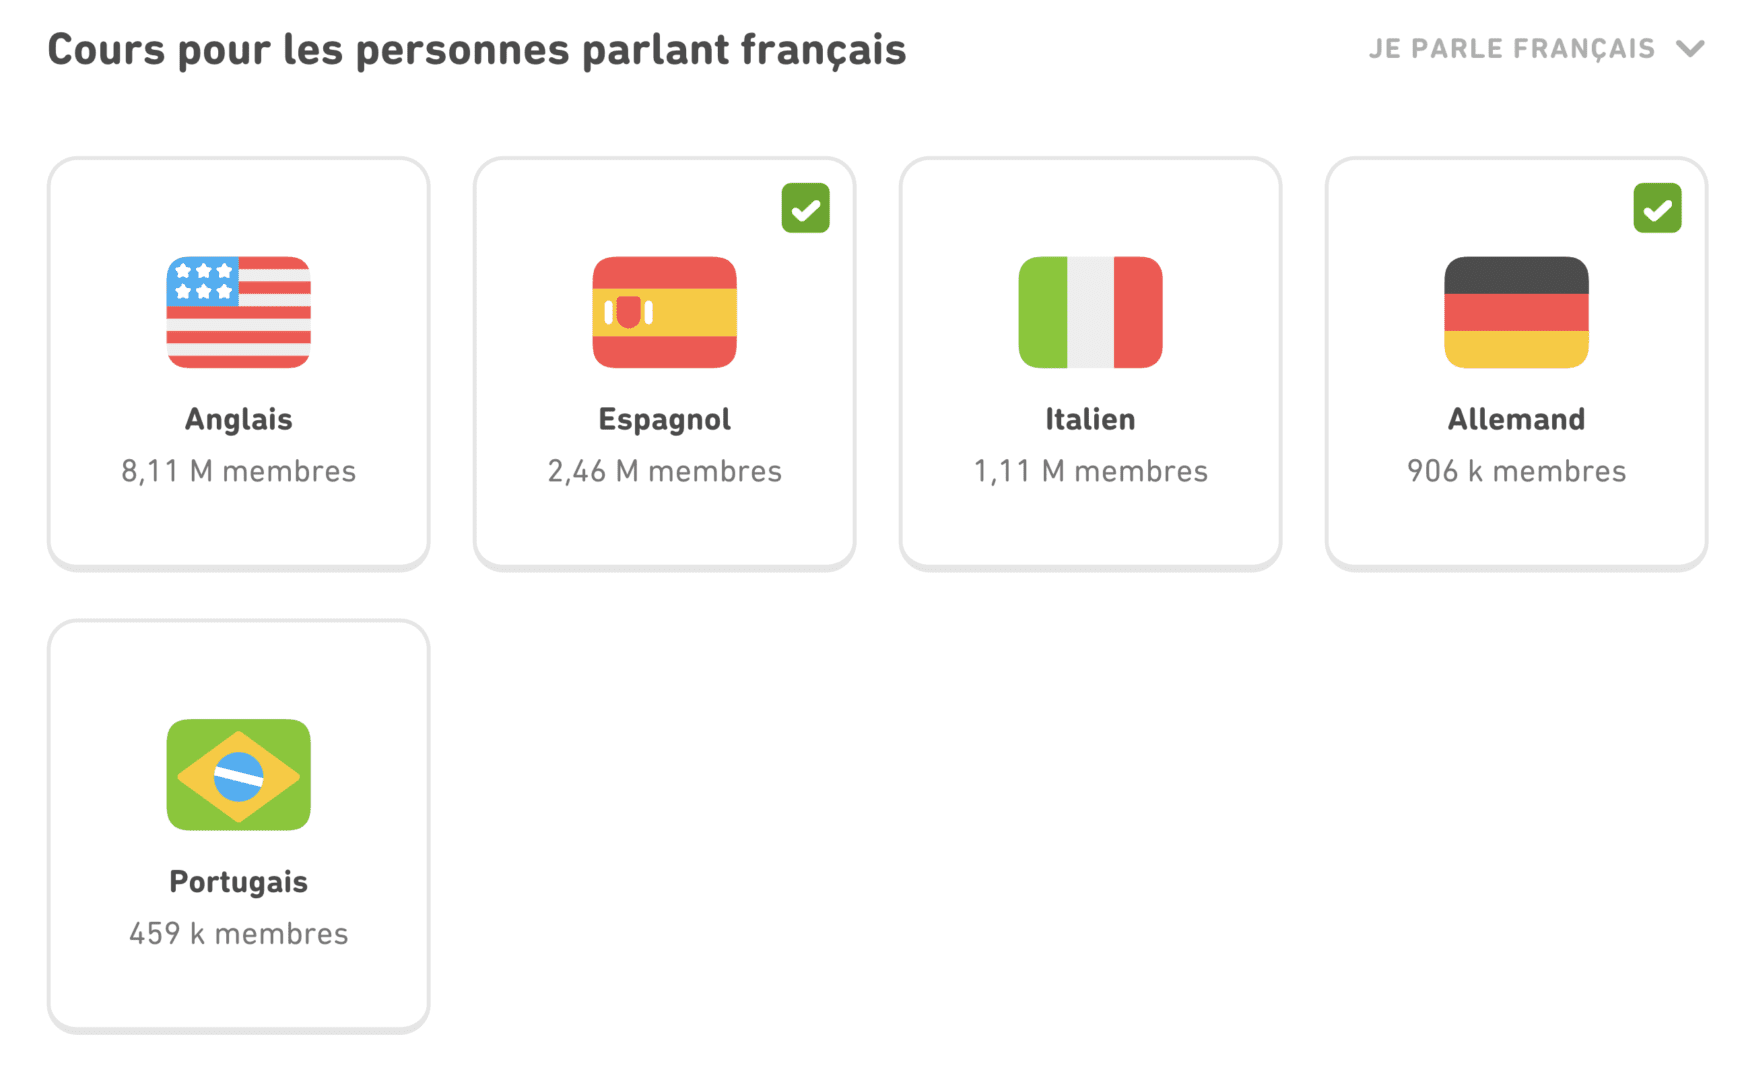Pick the Allemand course title
The height and width of the screenshot is (1080, 1744).
click(x=1516, y=419)
